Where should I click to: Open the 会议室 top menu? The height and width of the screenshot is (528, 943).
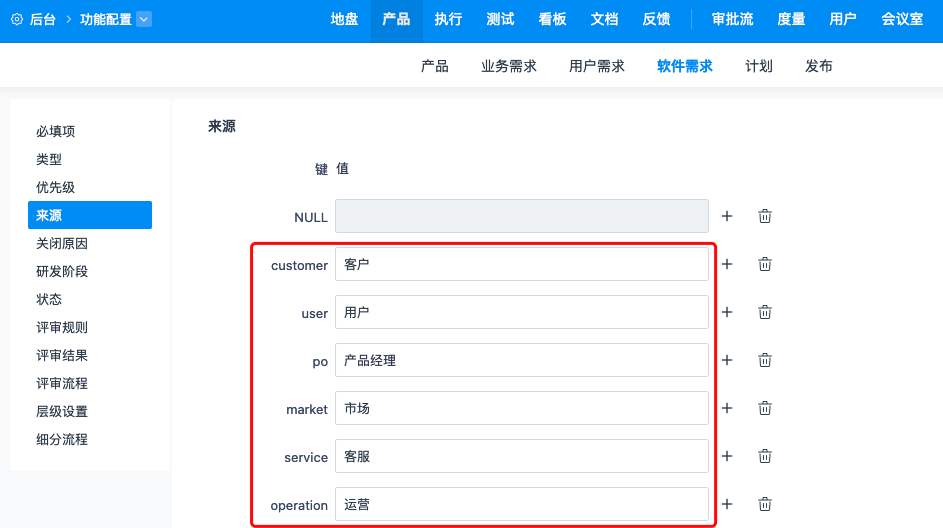902,19
